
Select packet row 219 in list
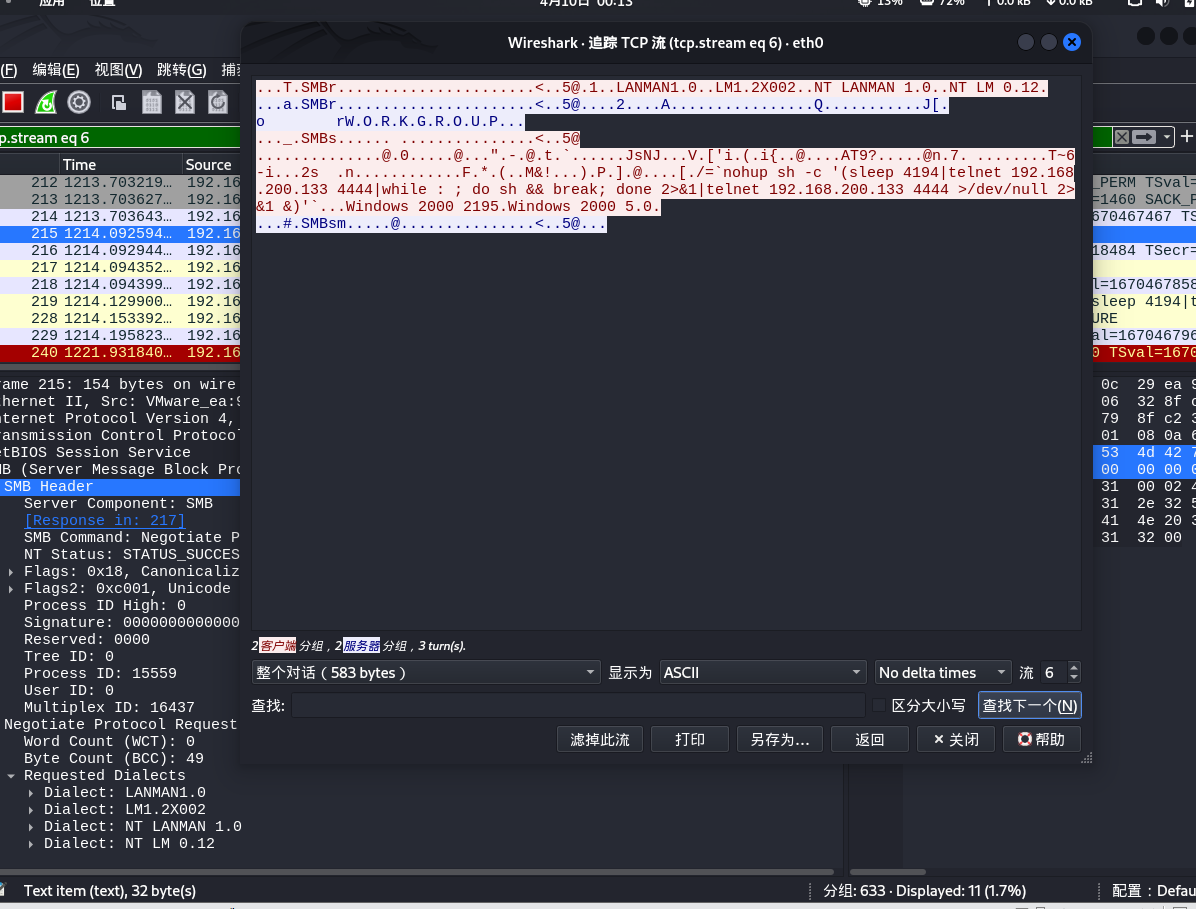120,301
